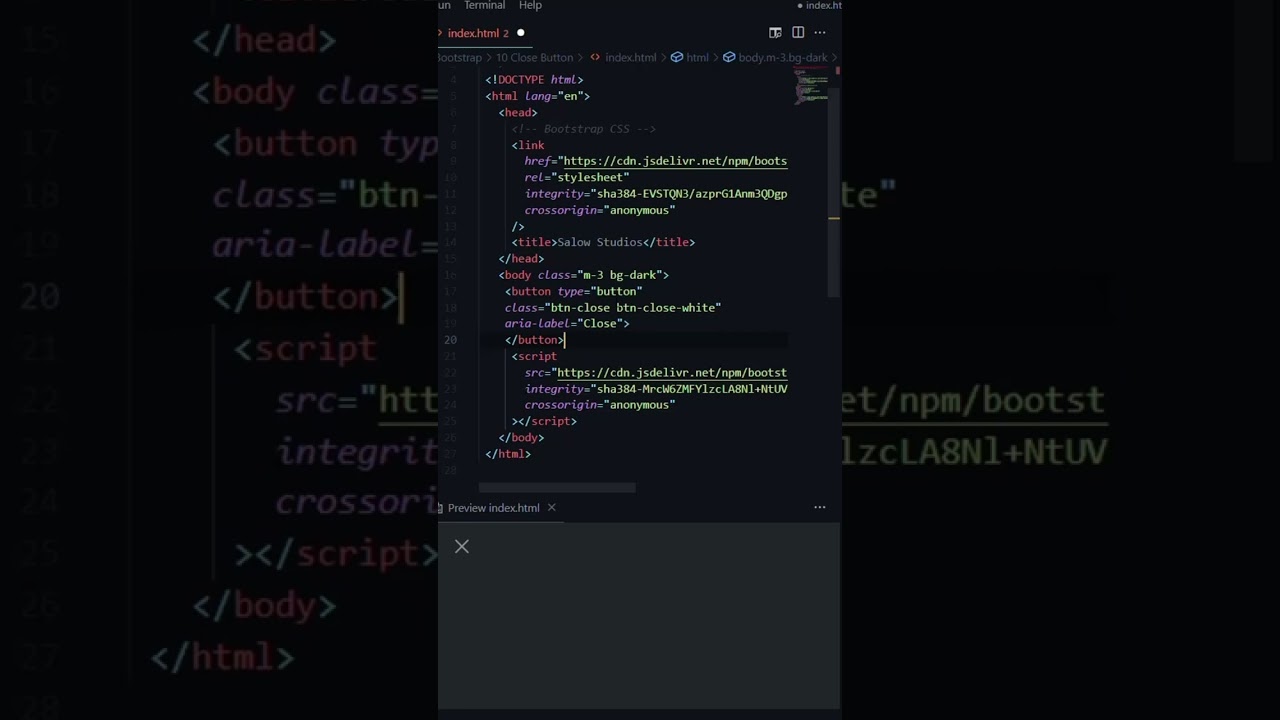Follow the Bootstrap script src link
This screenshot has width=1280, height=720.
click(x=672, y=373)
